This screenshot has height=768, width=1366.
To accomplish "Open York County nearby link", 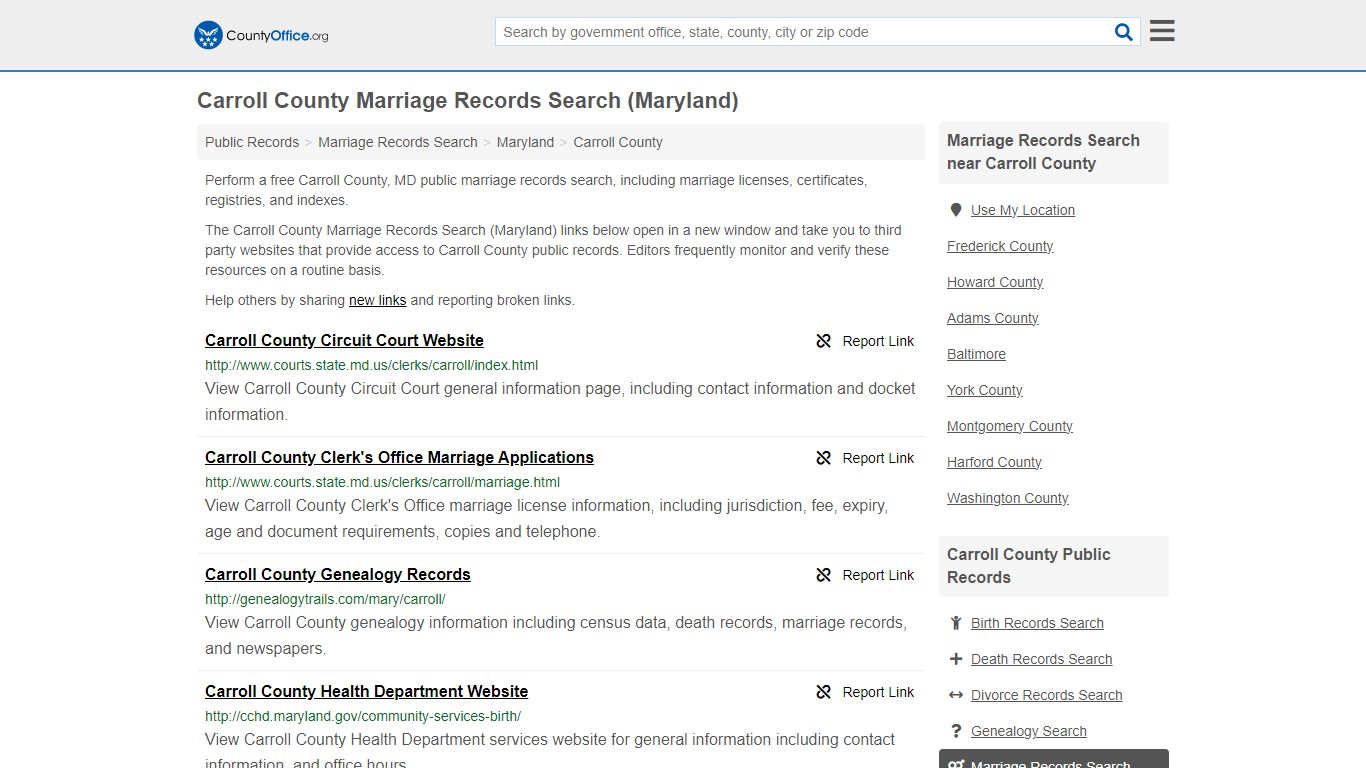I will click(985, 390).
